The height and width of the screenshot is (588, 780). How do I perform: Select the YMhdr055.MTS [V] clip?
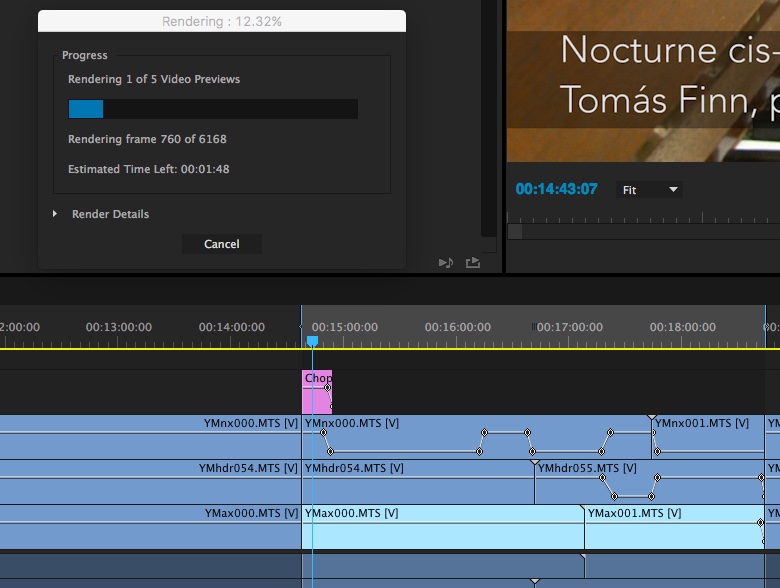point(649,482)
